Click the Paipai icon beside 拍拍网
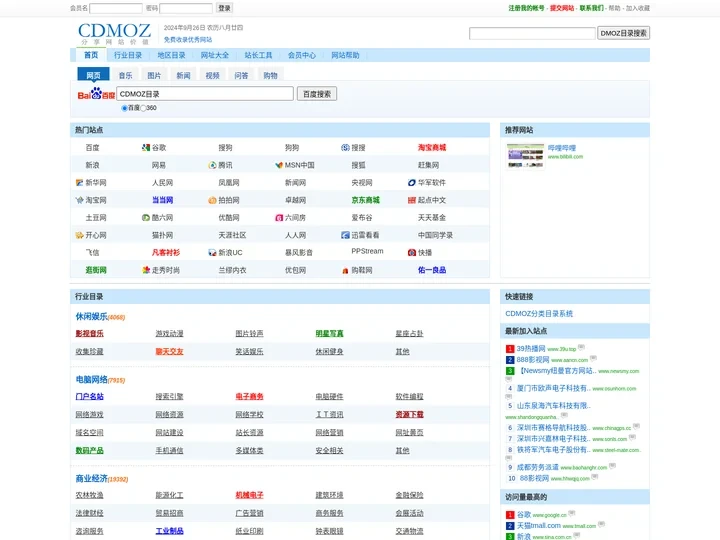 212,200
